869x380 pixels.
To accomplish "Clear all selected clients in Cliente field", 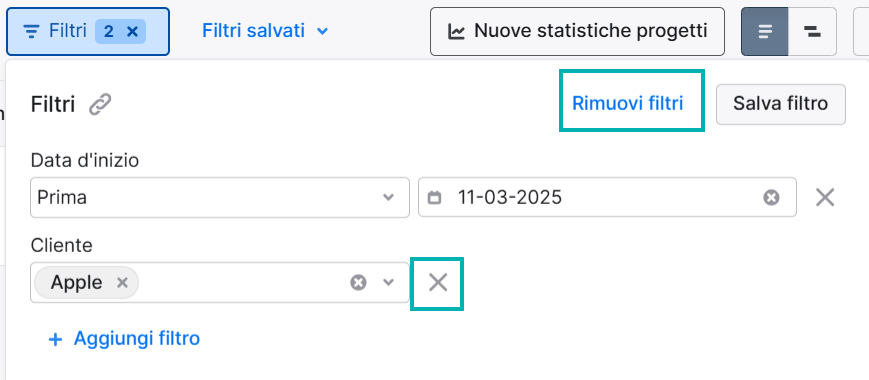I will [358, 283].
